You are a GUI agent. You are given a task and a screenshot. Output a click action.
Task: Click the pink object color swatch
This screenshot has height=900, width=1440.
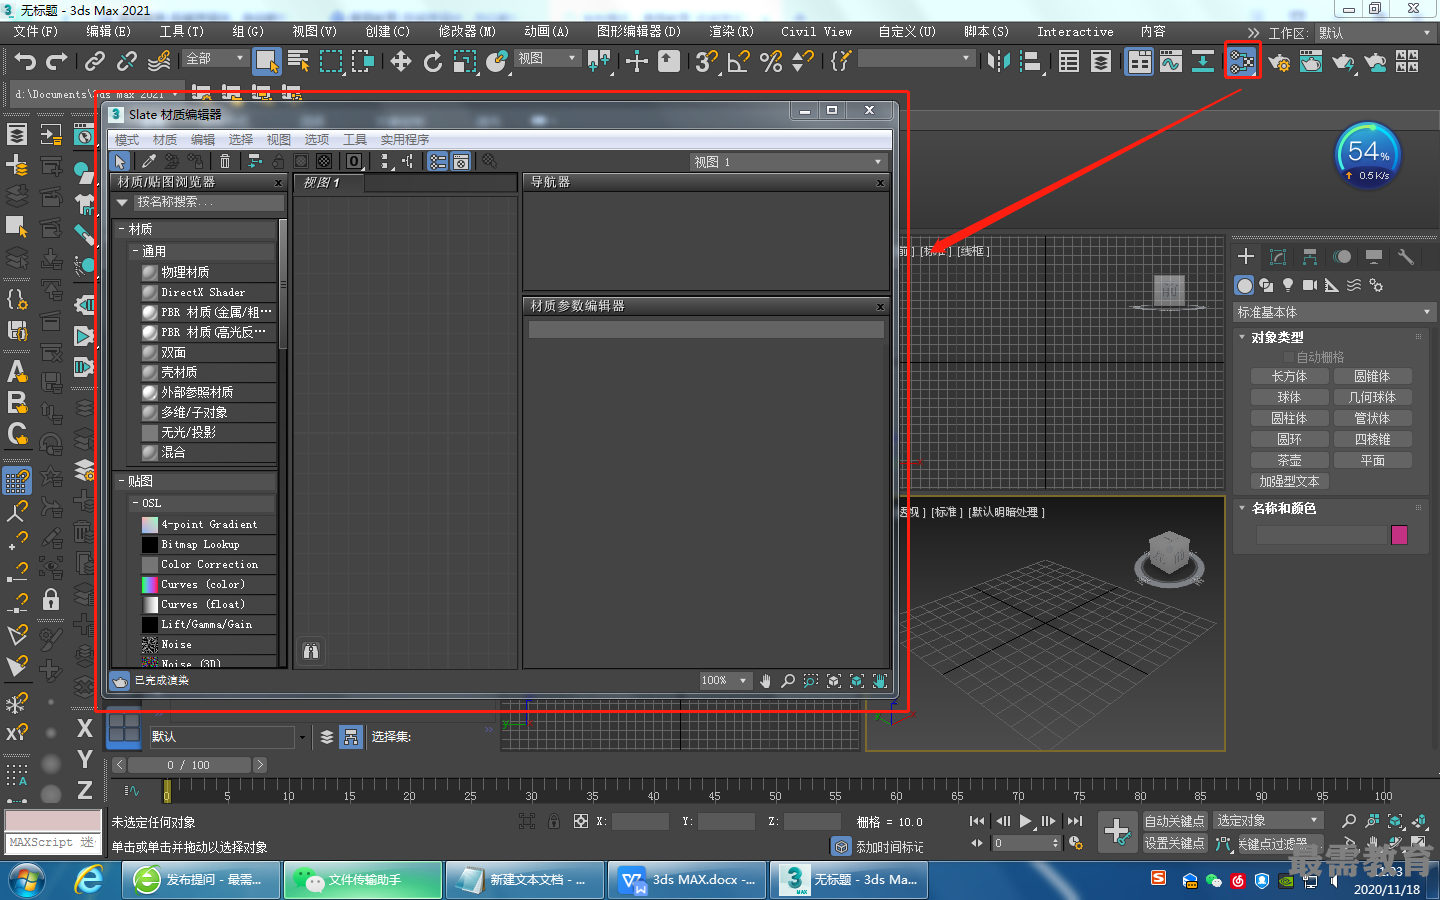click(x=1399, y=535)
